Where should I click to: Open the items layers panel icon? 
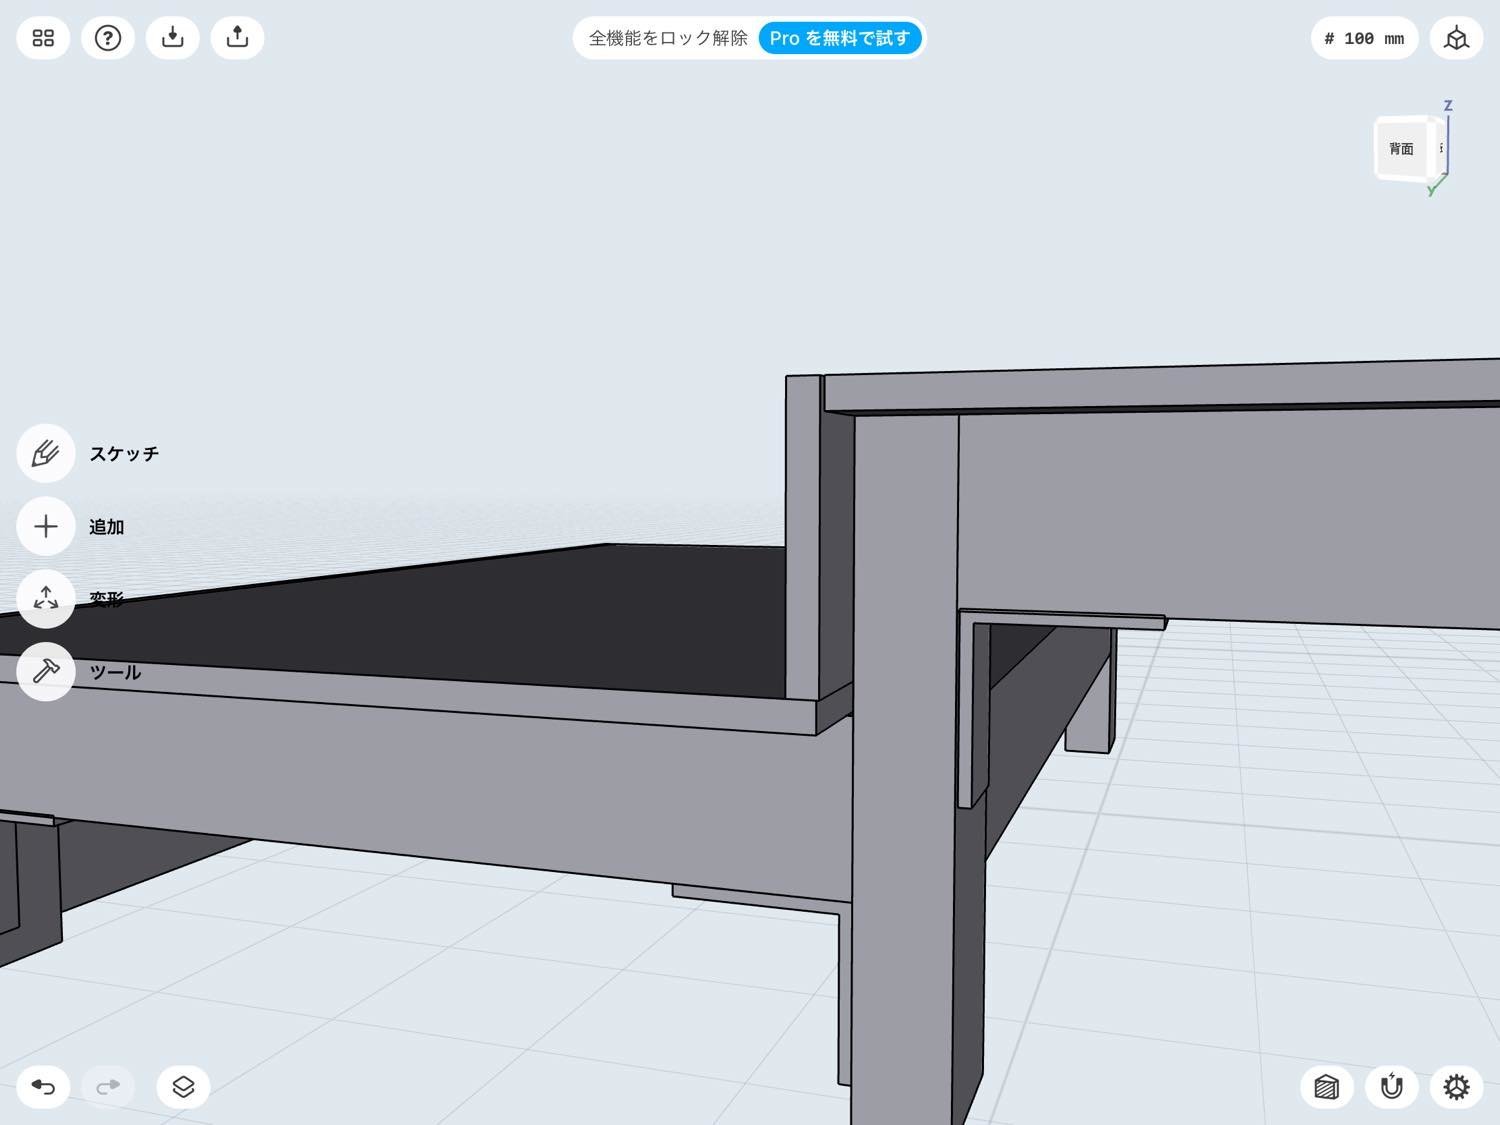point(183,1087)
